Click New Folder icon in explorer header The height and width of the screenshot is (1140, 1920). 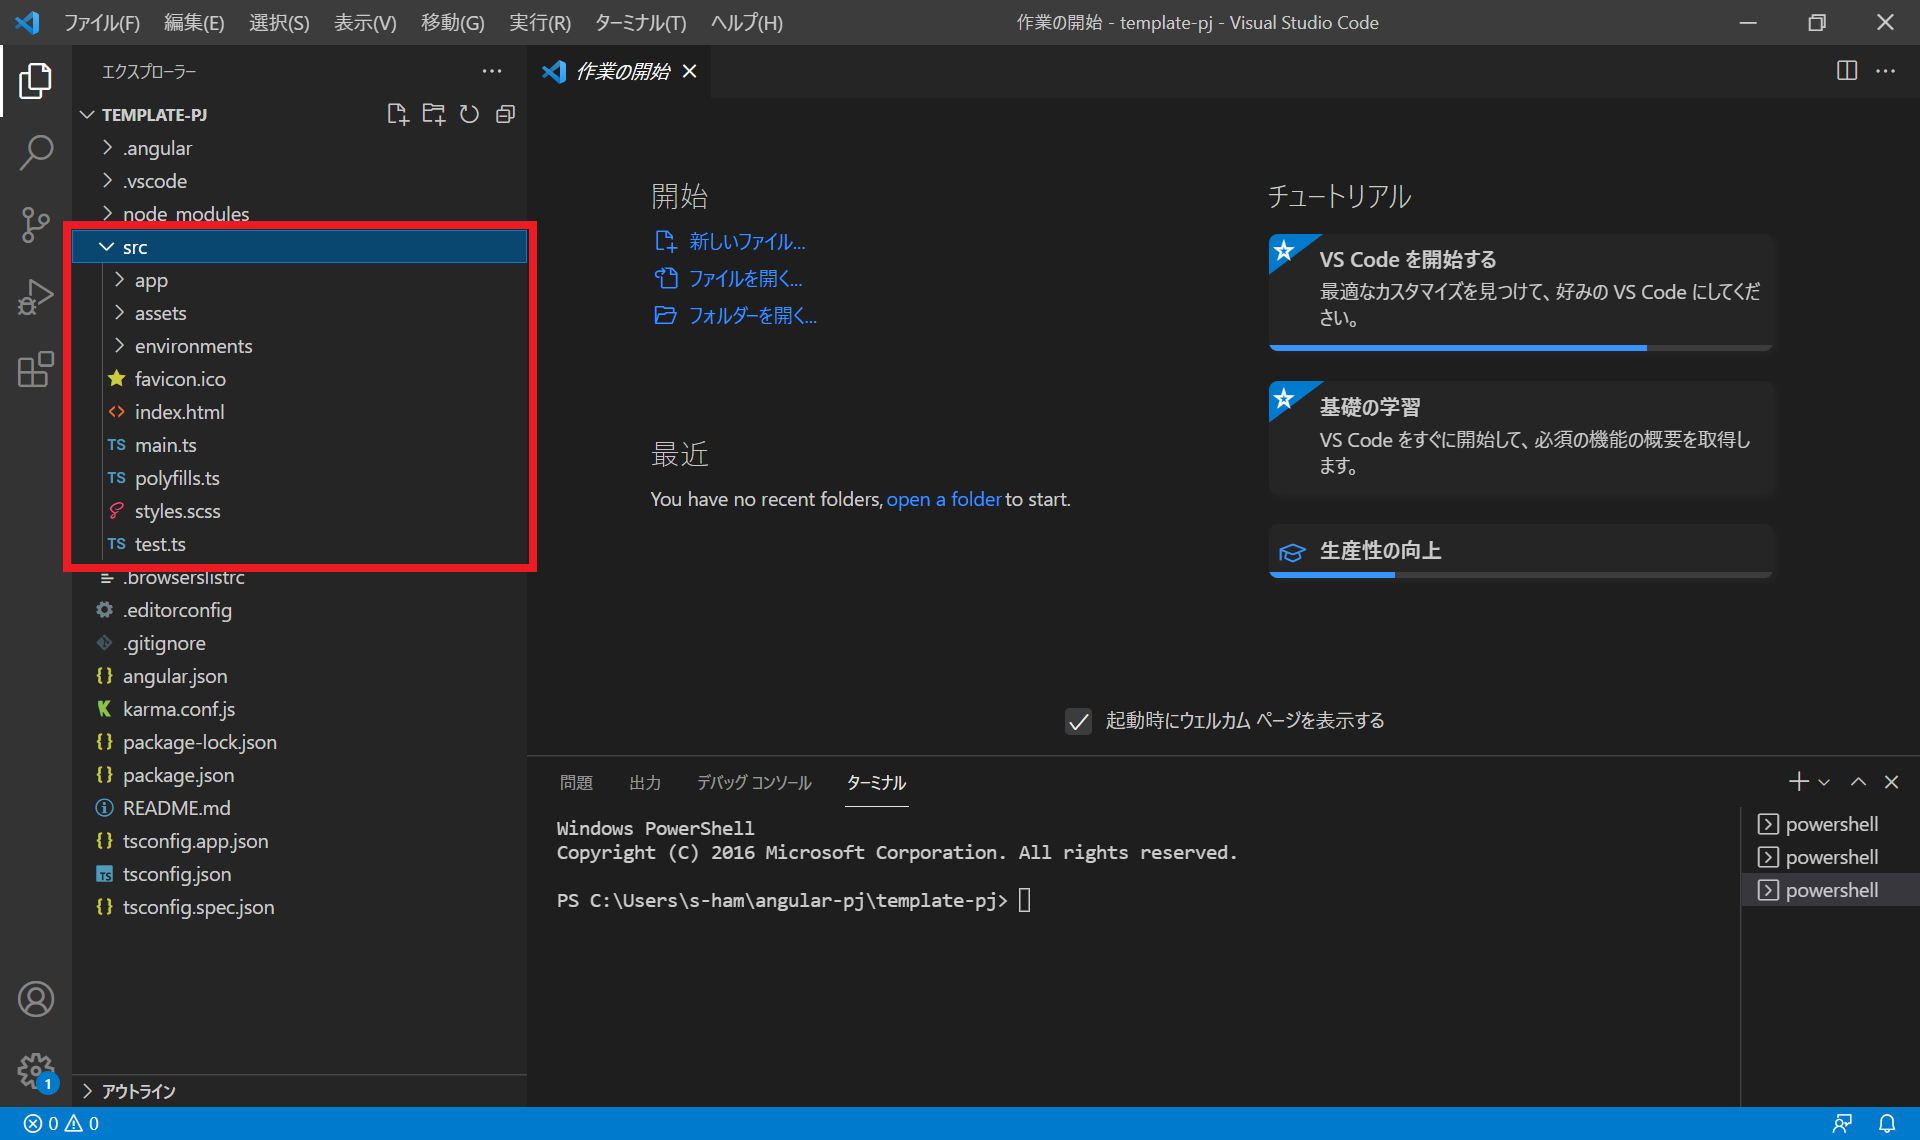pyautogui.click(x=433, y=114)
